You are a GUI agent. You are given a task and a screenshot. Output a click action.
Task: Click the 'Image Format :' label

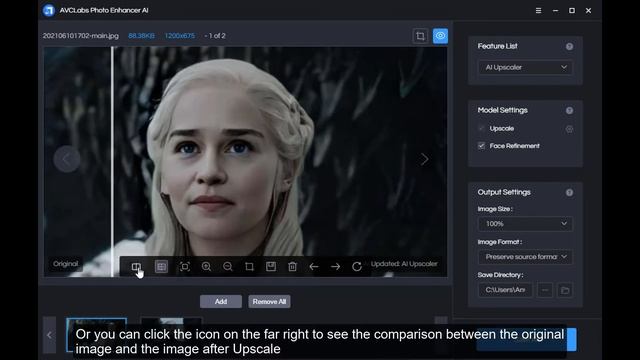(x=500, y=242)
